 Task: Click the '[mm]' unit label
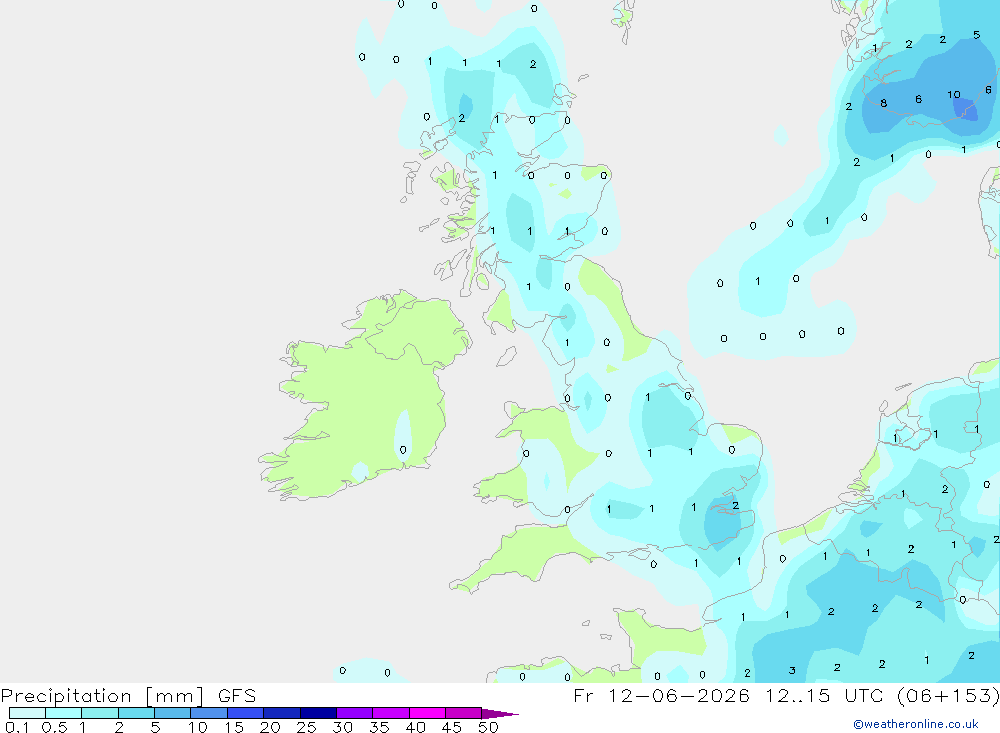pos(175,696)
